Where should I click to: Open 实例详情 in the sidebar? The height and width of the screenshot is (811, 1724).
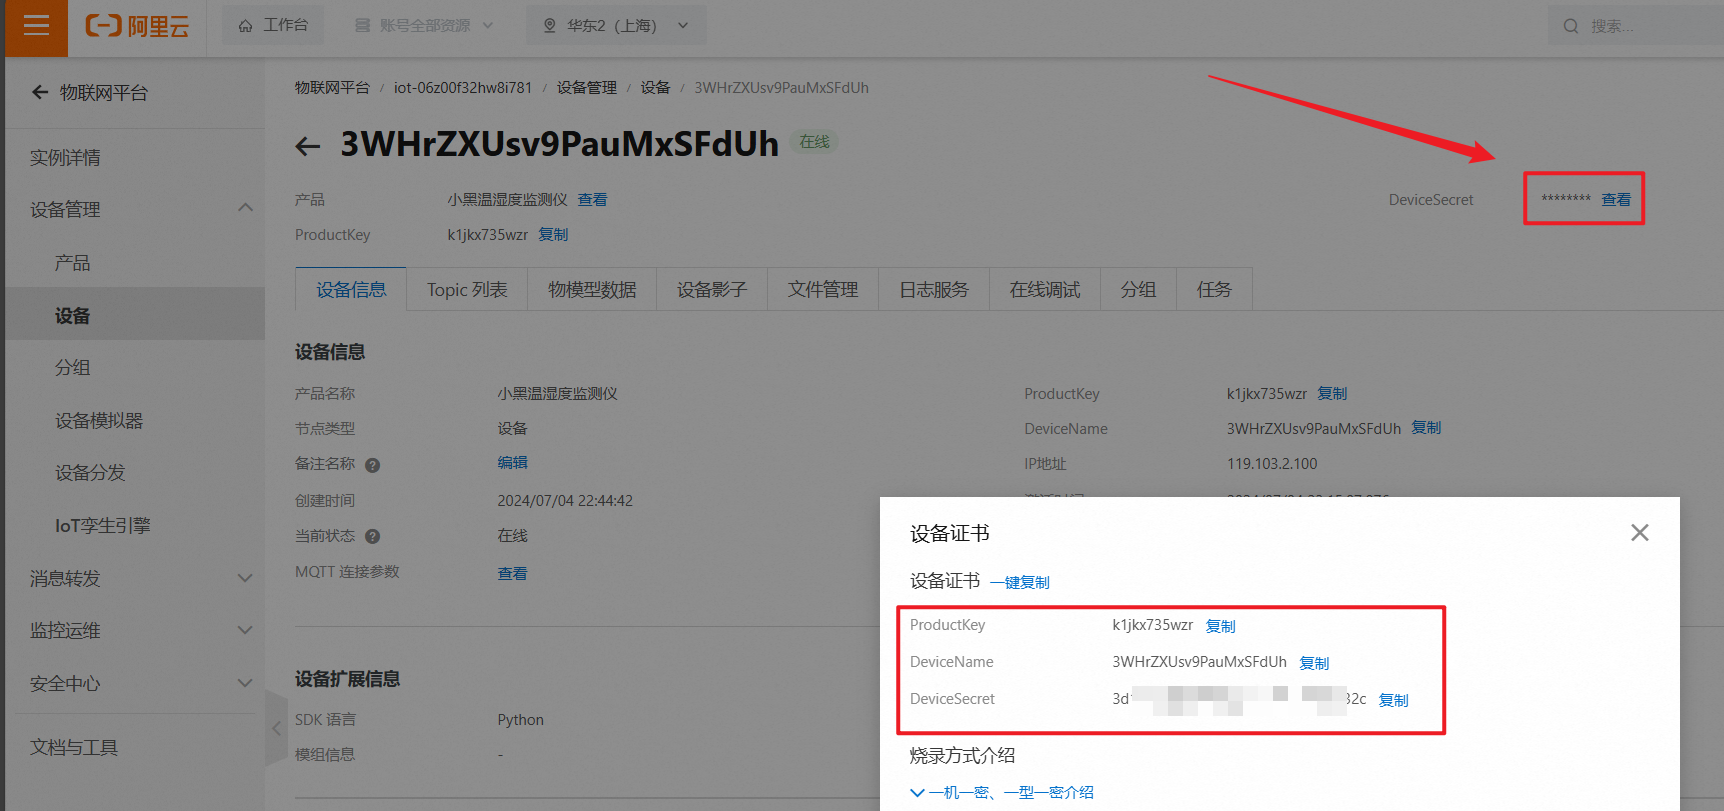65,157
